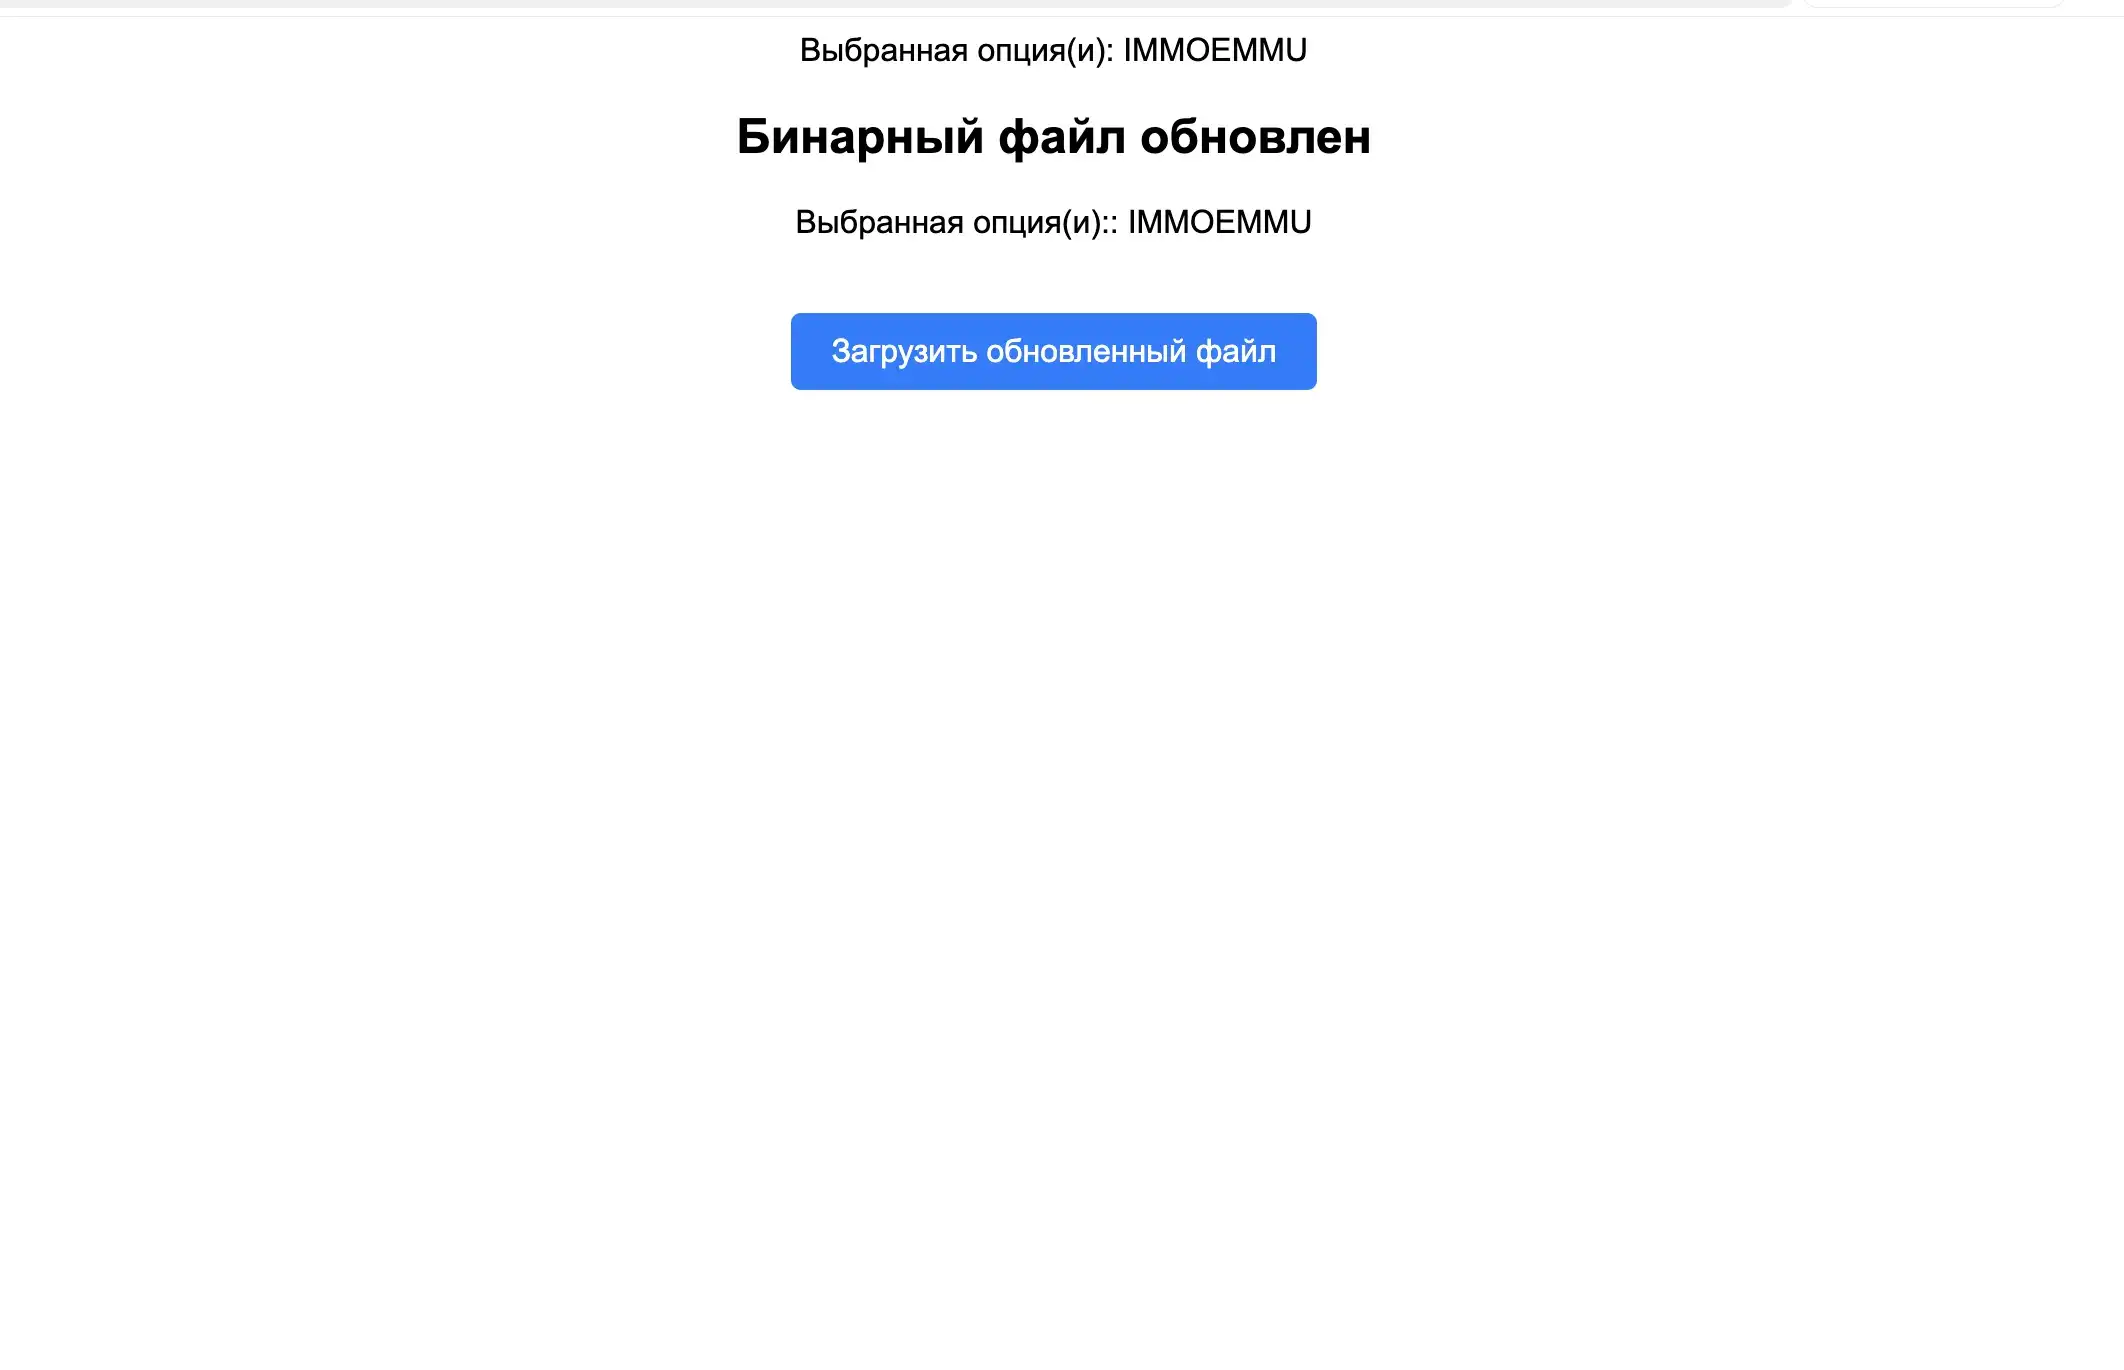The height and width of the screenshot is (1370, 2124).
Task: Click 'опция(и):' in the topmost line
Action: click(x=1045, y=50)
